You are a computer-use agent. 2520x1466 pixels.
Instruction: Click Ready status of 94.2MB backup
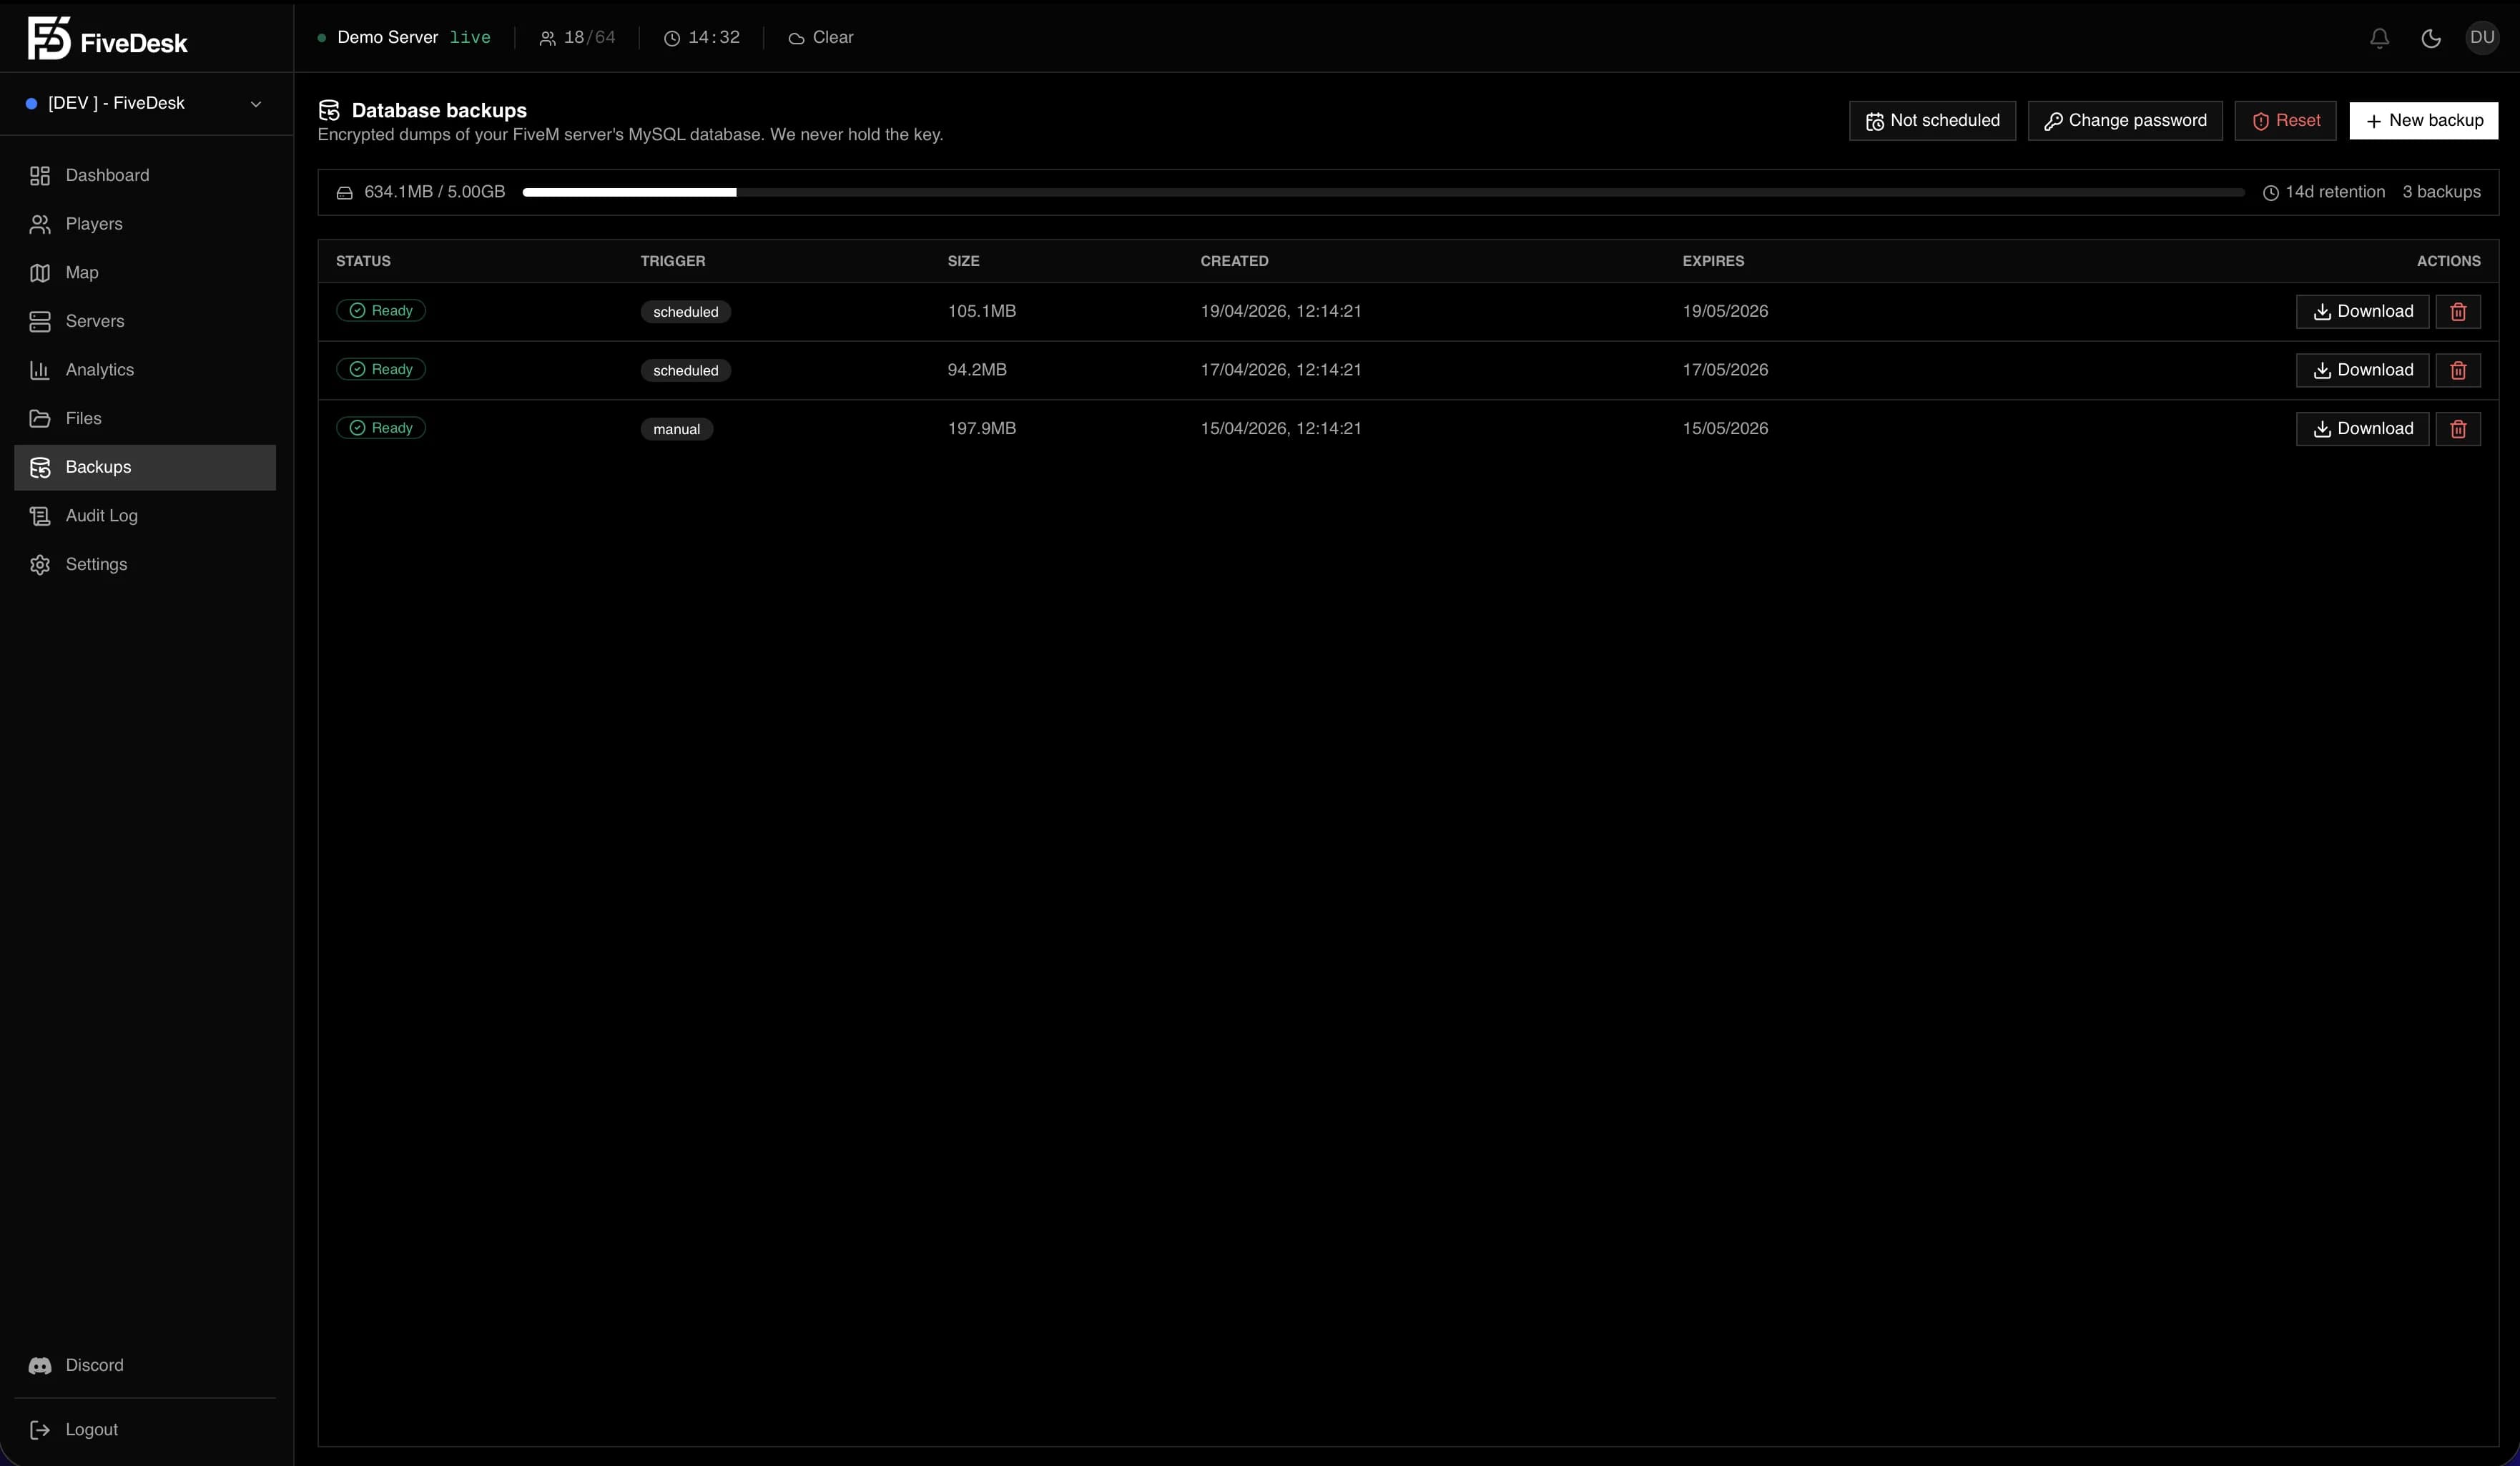(x=381, y=369)
